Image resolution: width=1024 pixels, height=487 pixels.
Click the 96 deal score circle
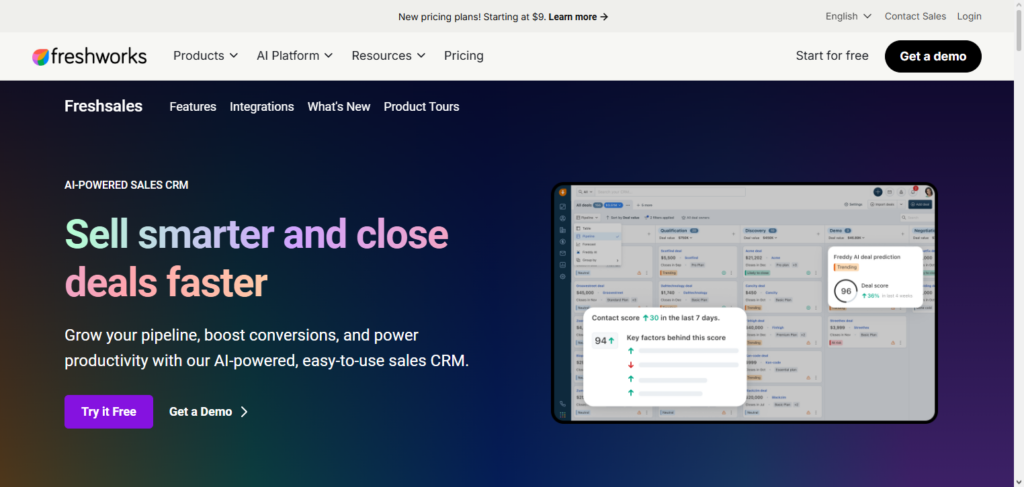point(846,291)
